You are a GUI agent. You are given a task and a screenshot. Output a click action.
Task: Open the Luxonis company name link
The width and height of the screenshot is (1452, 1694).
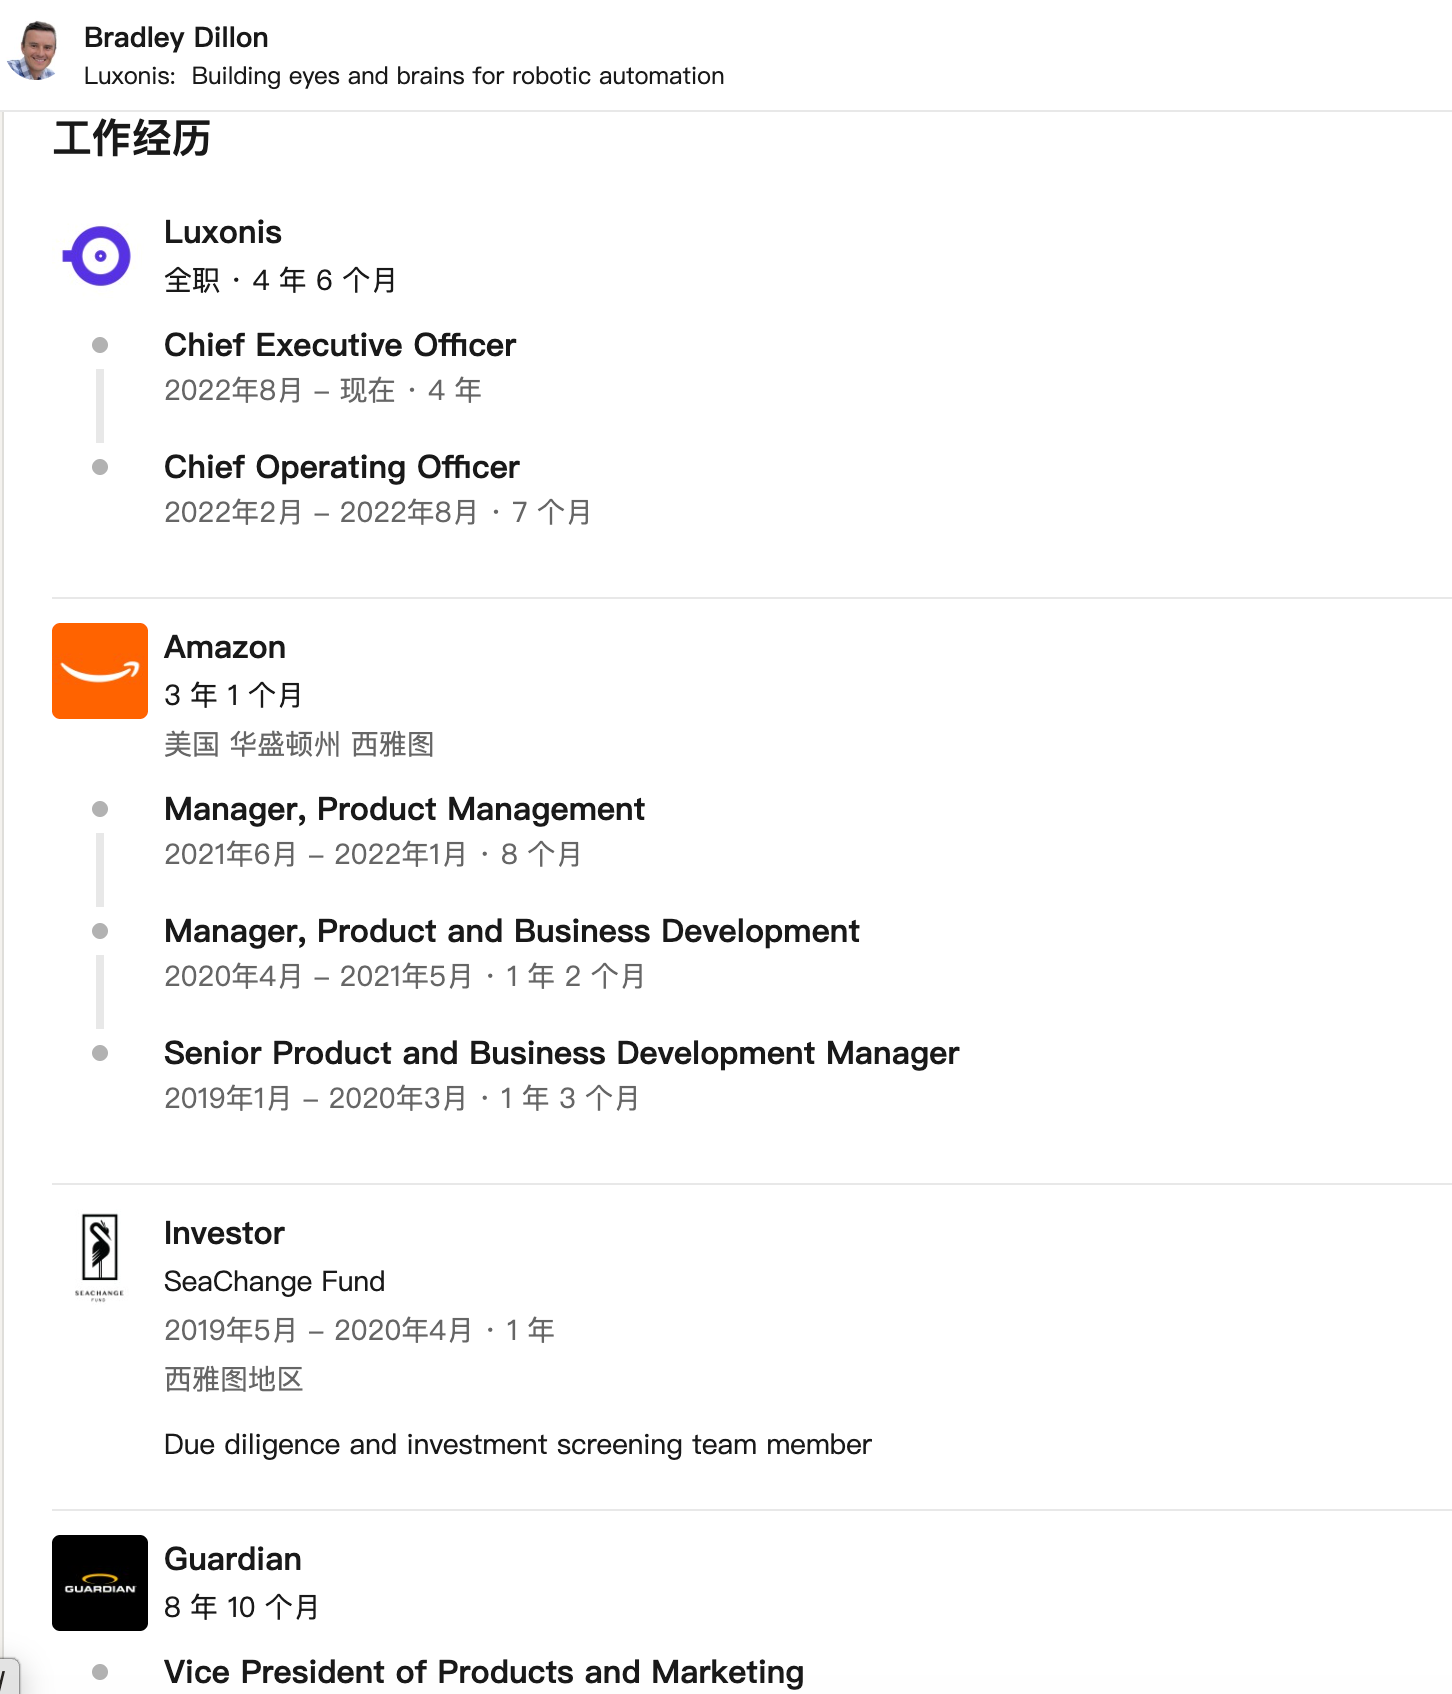pos(223,232)
